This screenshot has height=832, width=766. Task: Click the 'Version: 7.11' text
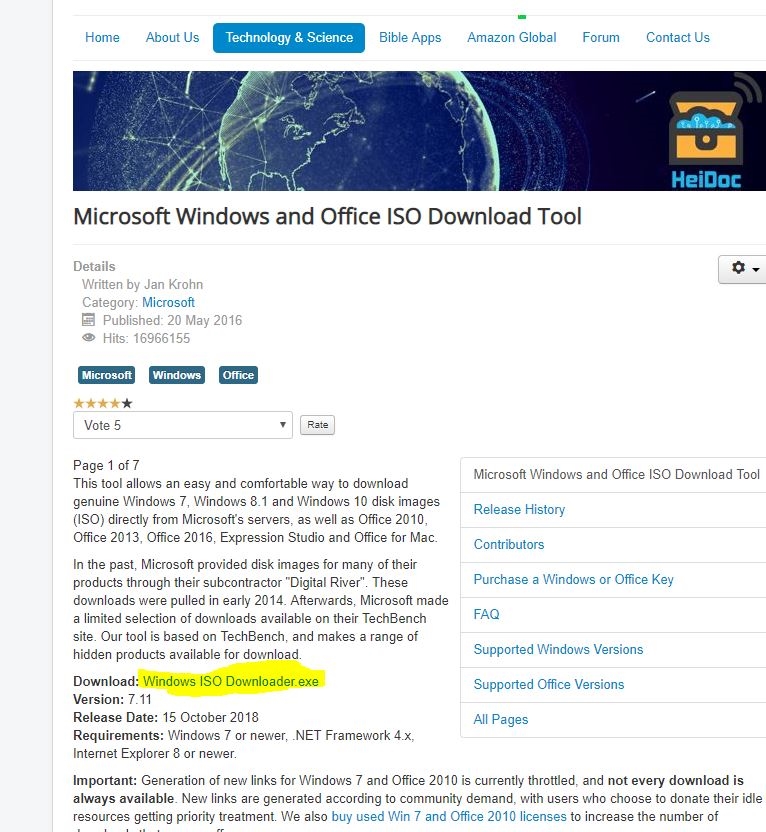112,699
